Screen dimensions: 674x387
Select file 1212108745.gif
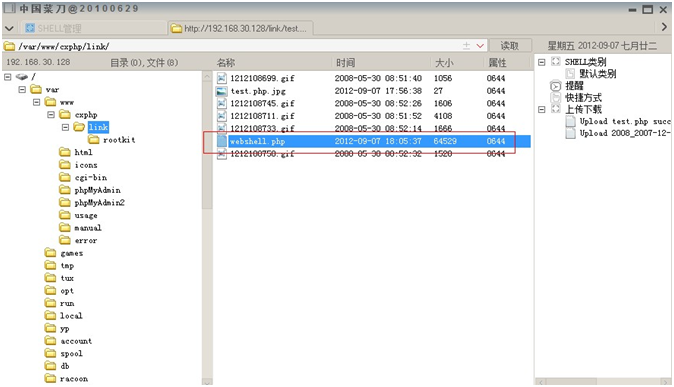coord(262,103)
